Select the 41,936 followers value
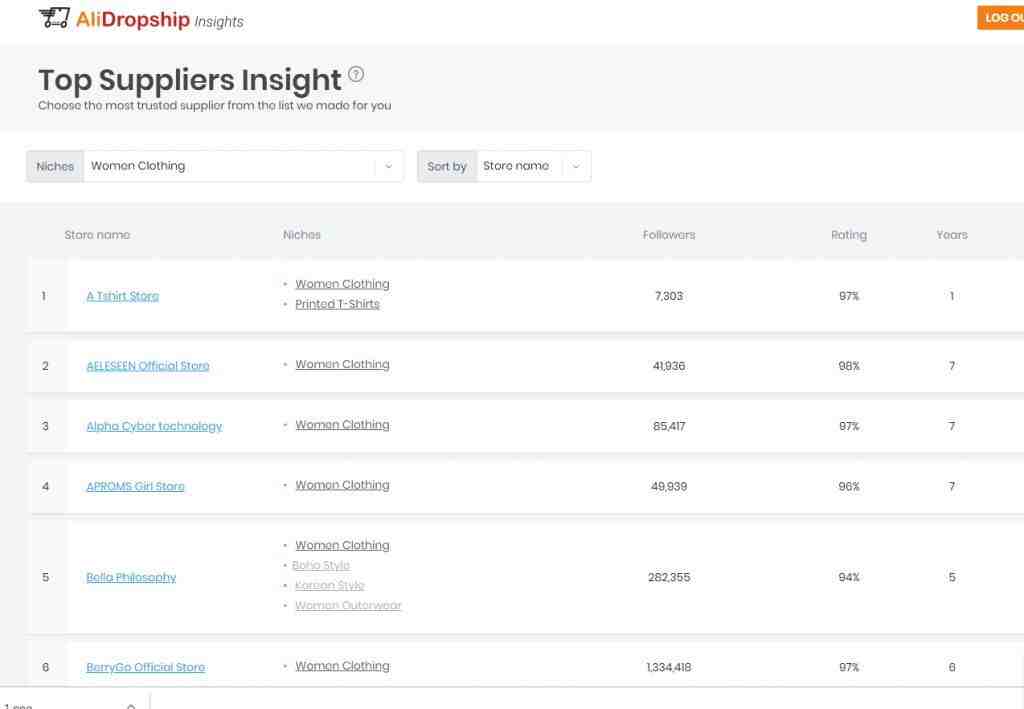This screenshot has height=709, width=1024. pyautogui.click(x=669, y=366)
